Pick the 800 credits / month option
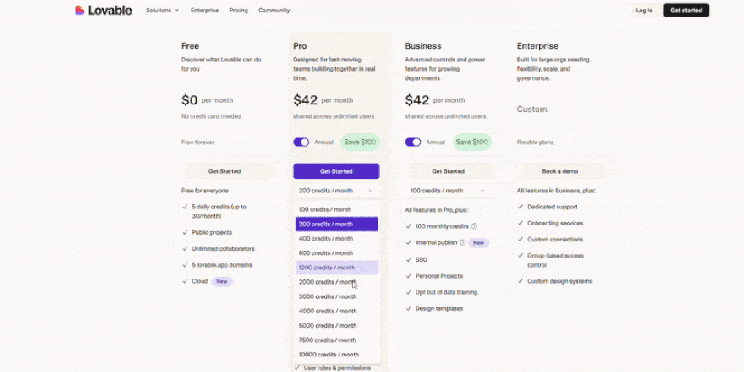The height and width of the screenshot is (372, 744). (336, 253)
